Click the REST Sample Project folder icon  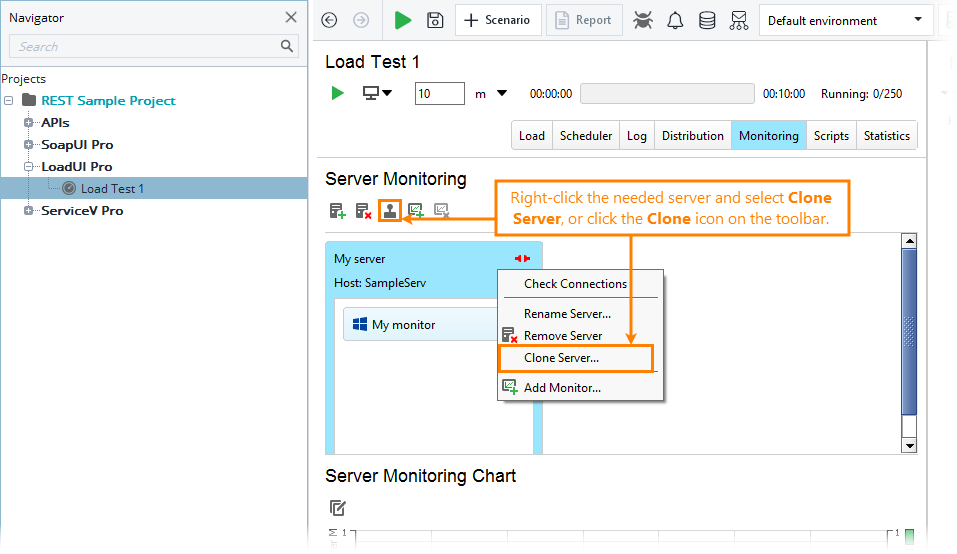pos(29,100)
